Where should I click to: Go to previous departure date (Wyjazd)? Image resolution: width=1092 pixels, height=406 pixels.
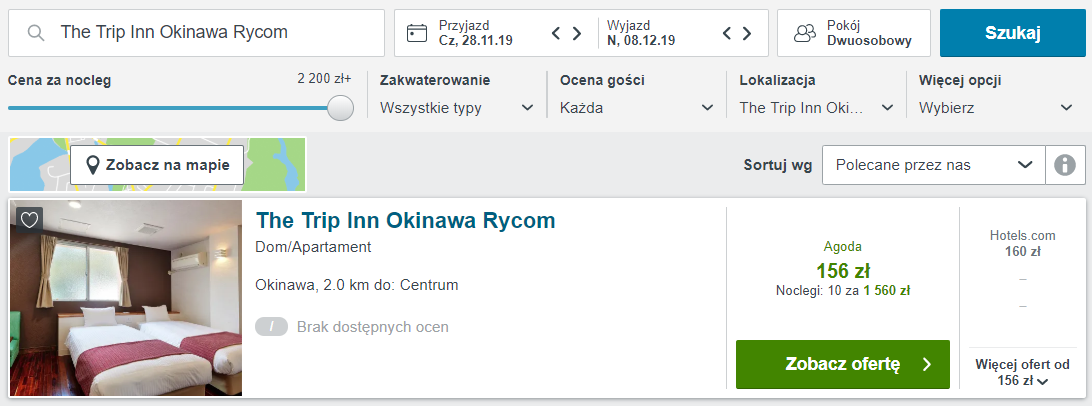[x=726, y=33]
